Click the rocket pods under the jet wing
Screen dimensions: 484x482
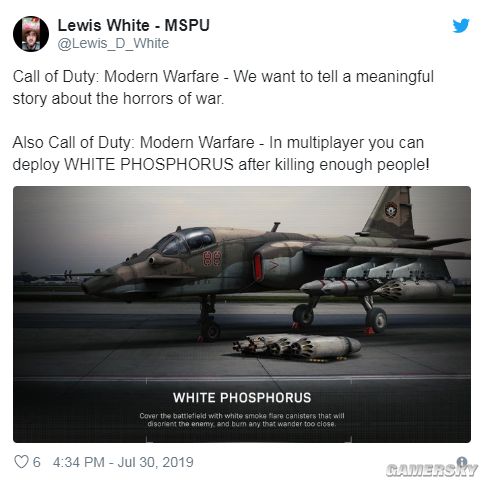coord(377,287)
